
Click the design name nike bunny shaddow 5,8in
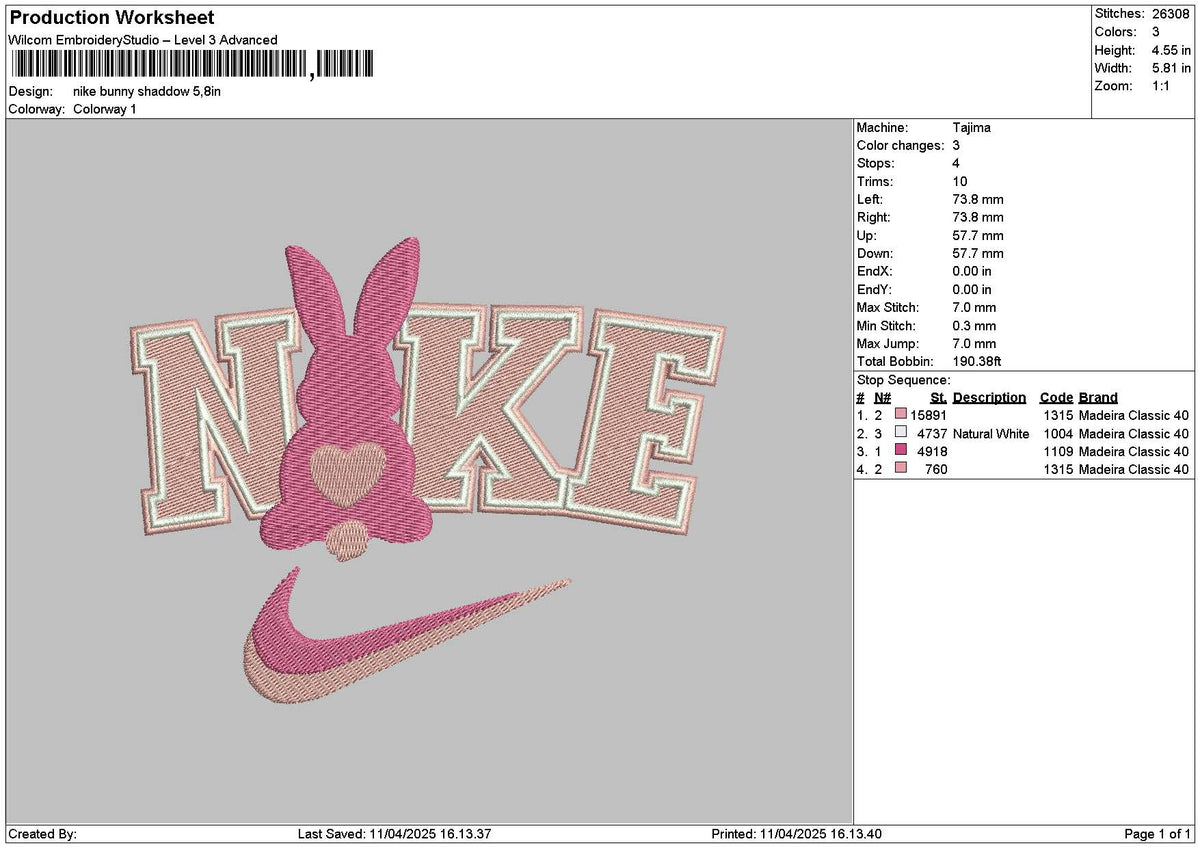pos(147,91)
